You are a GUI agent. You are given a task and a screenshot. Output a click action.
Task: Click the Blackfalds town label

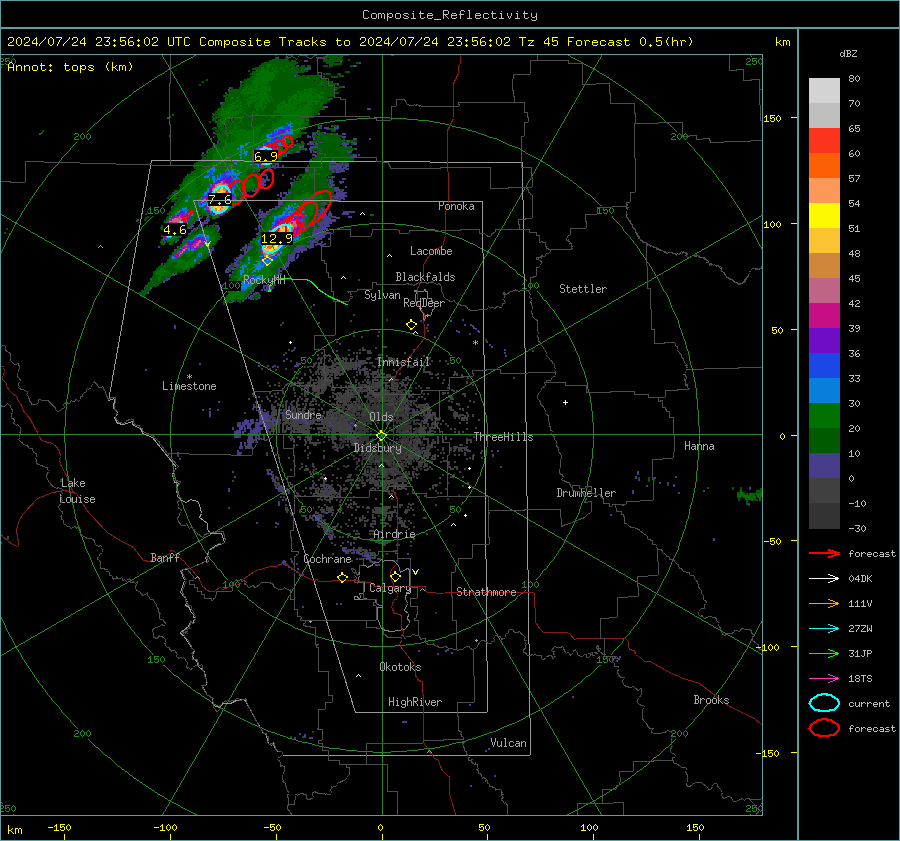click(x=425, y=277)
